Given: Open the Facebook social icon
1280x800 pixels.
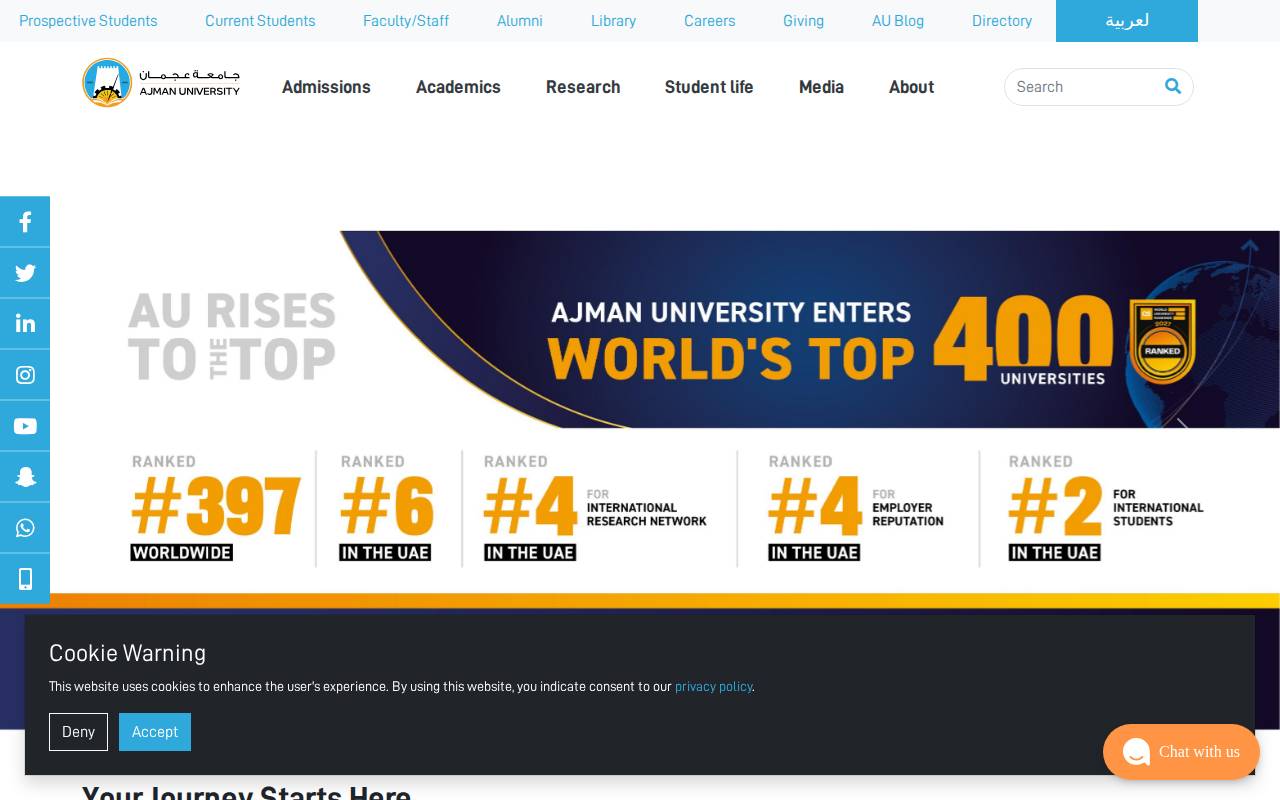Looking at the screenshot, I should (25, 222).
